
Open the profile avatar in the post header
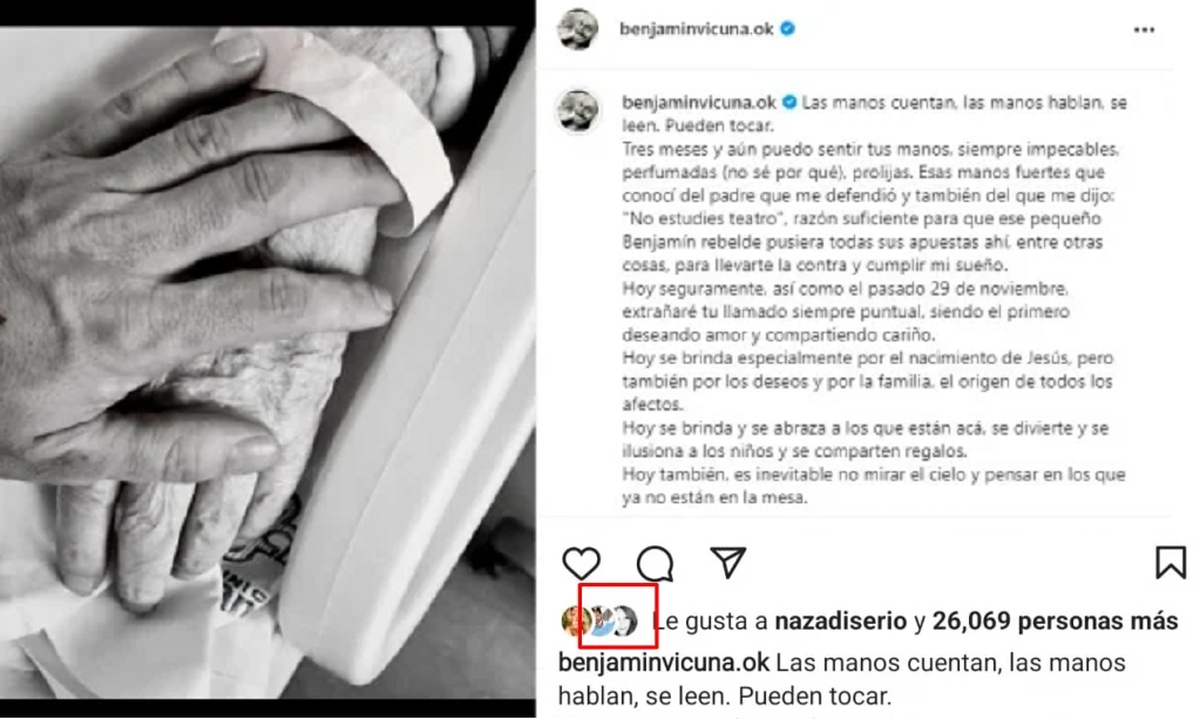(578, 29)
